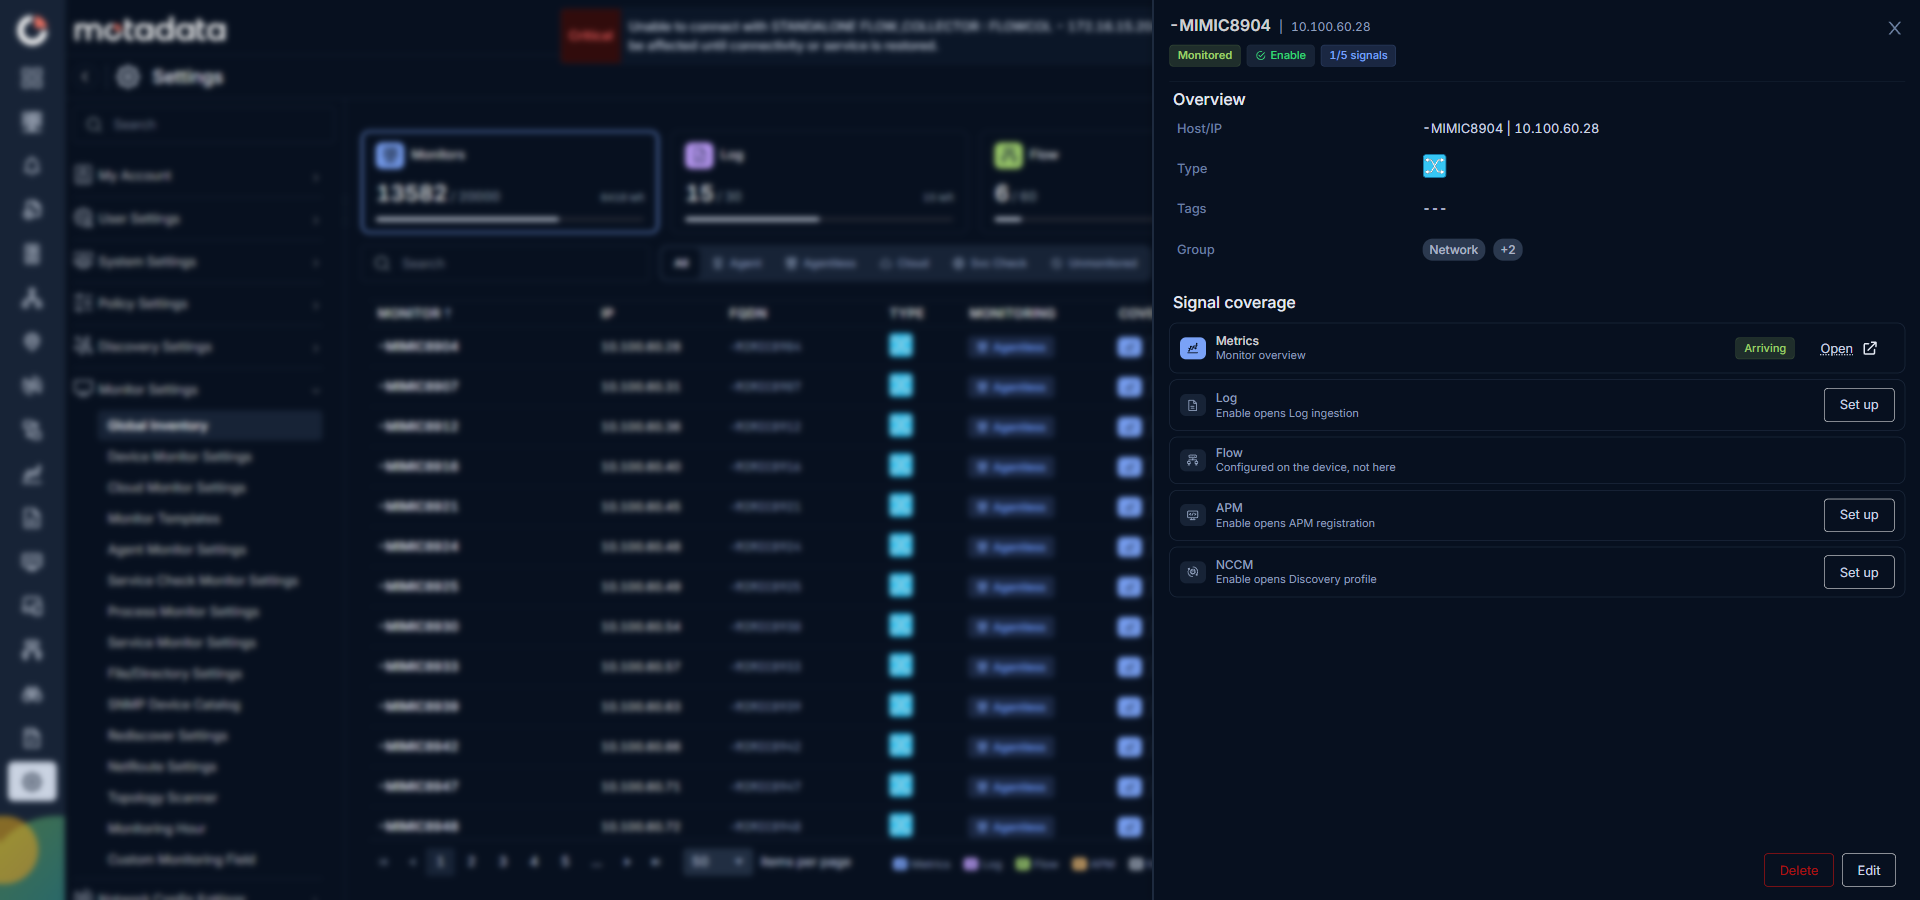
Task: Set up Log ingestion
Action: pyautogui.click(x=1859, y=405)
